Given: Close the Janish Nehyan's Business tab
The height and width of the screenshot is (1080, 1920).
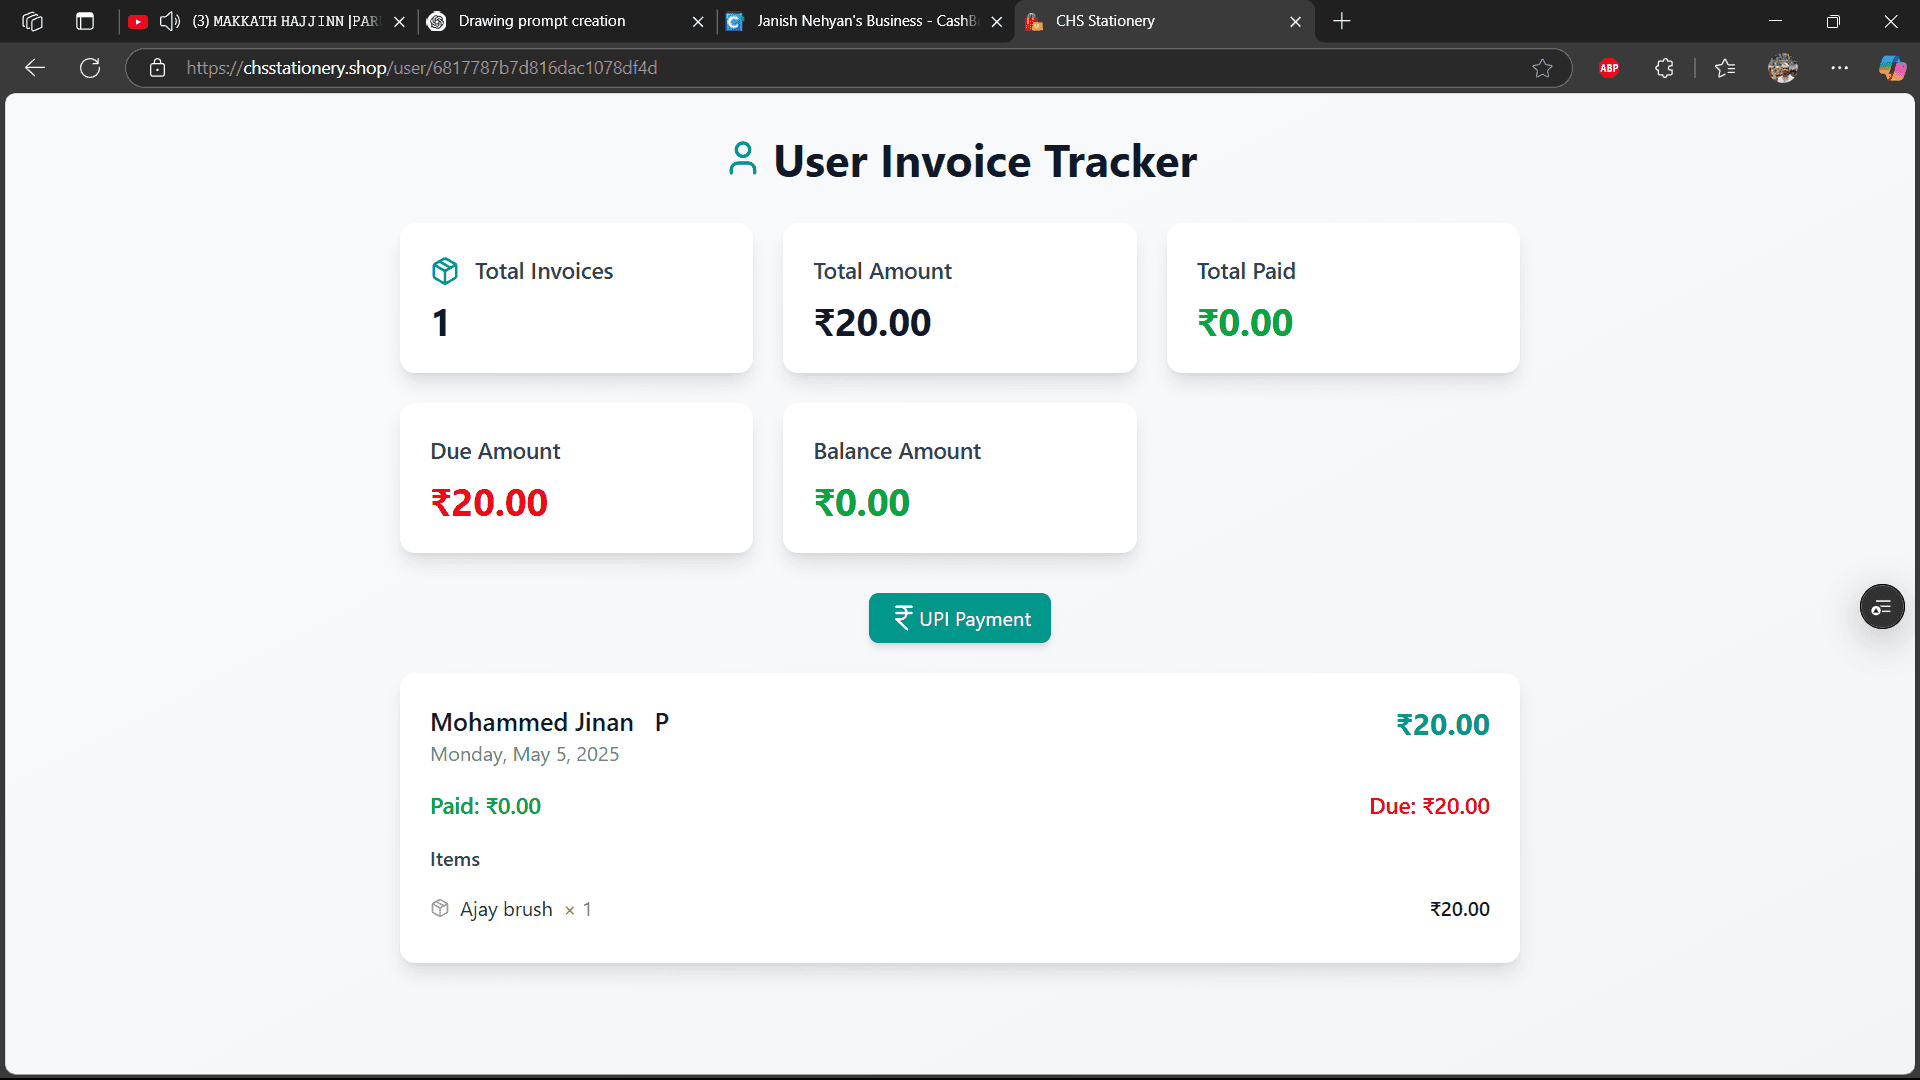Looking at the screenshot, I should pos(996,21).
